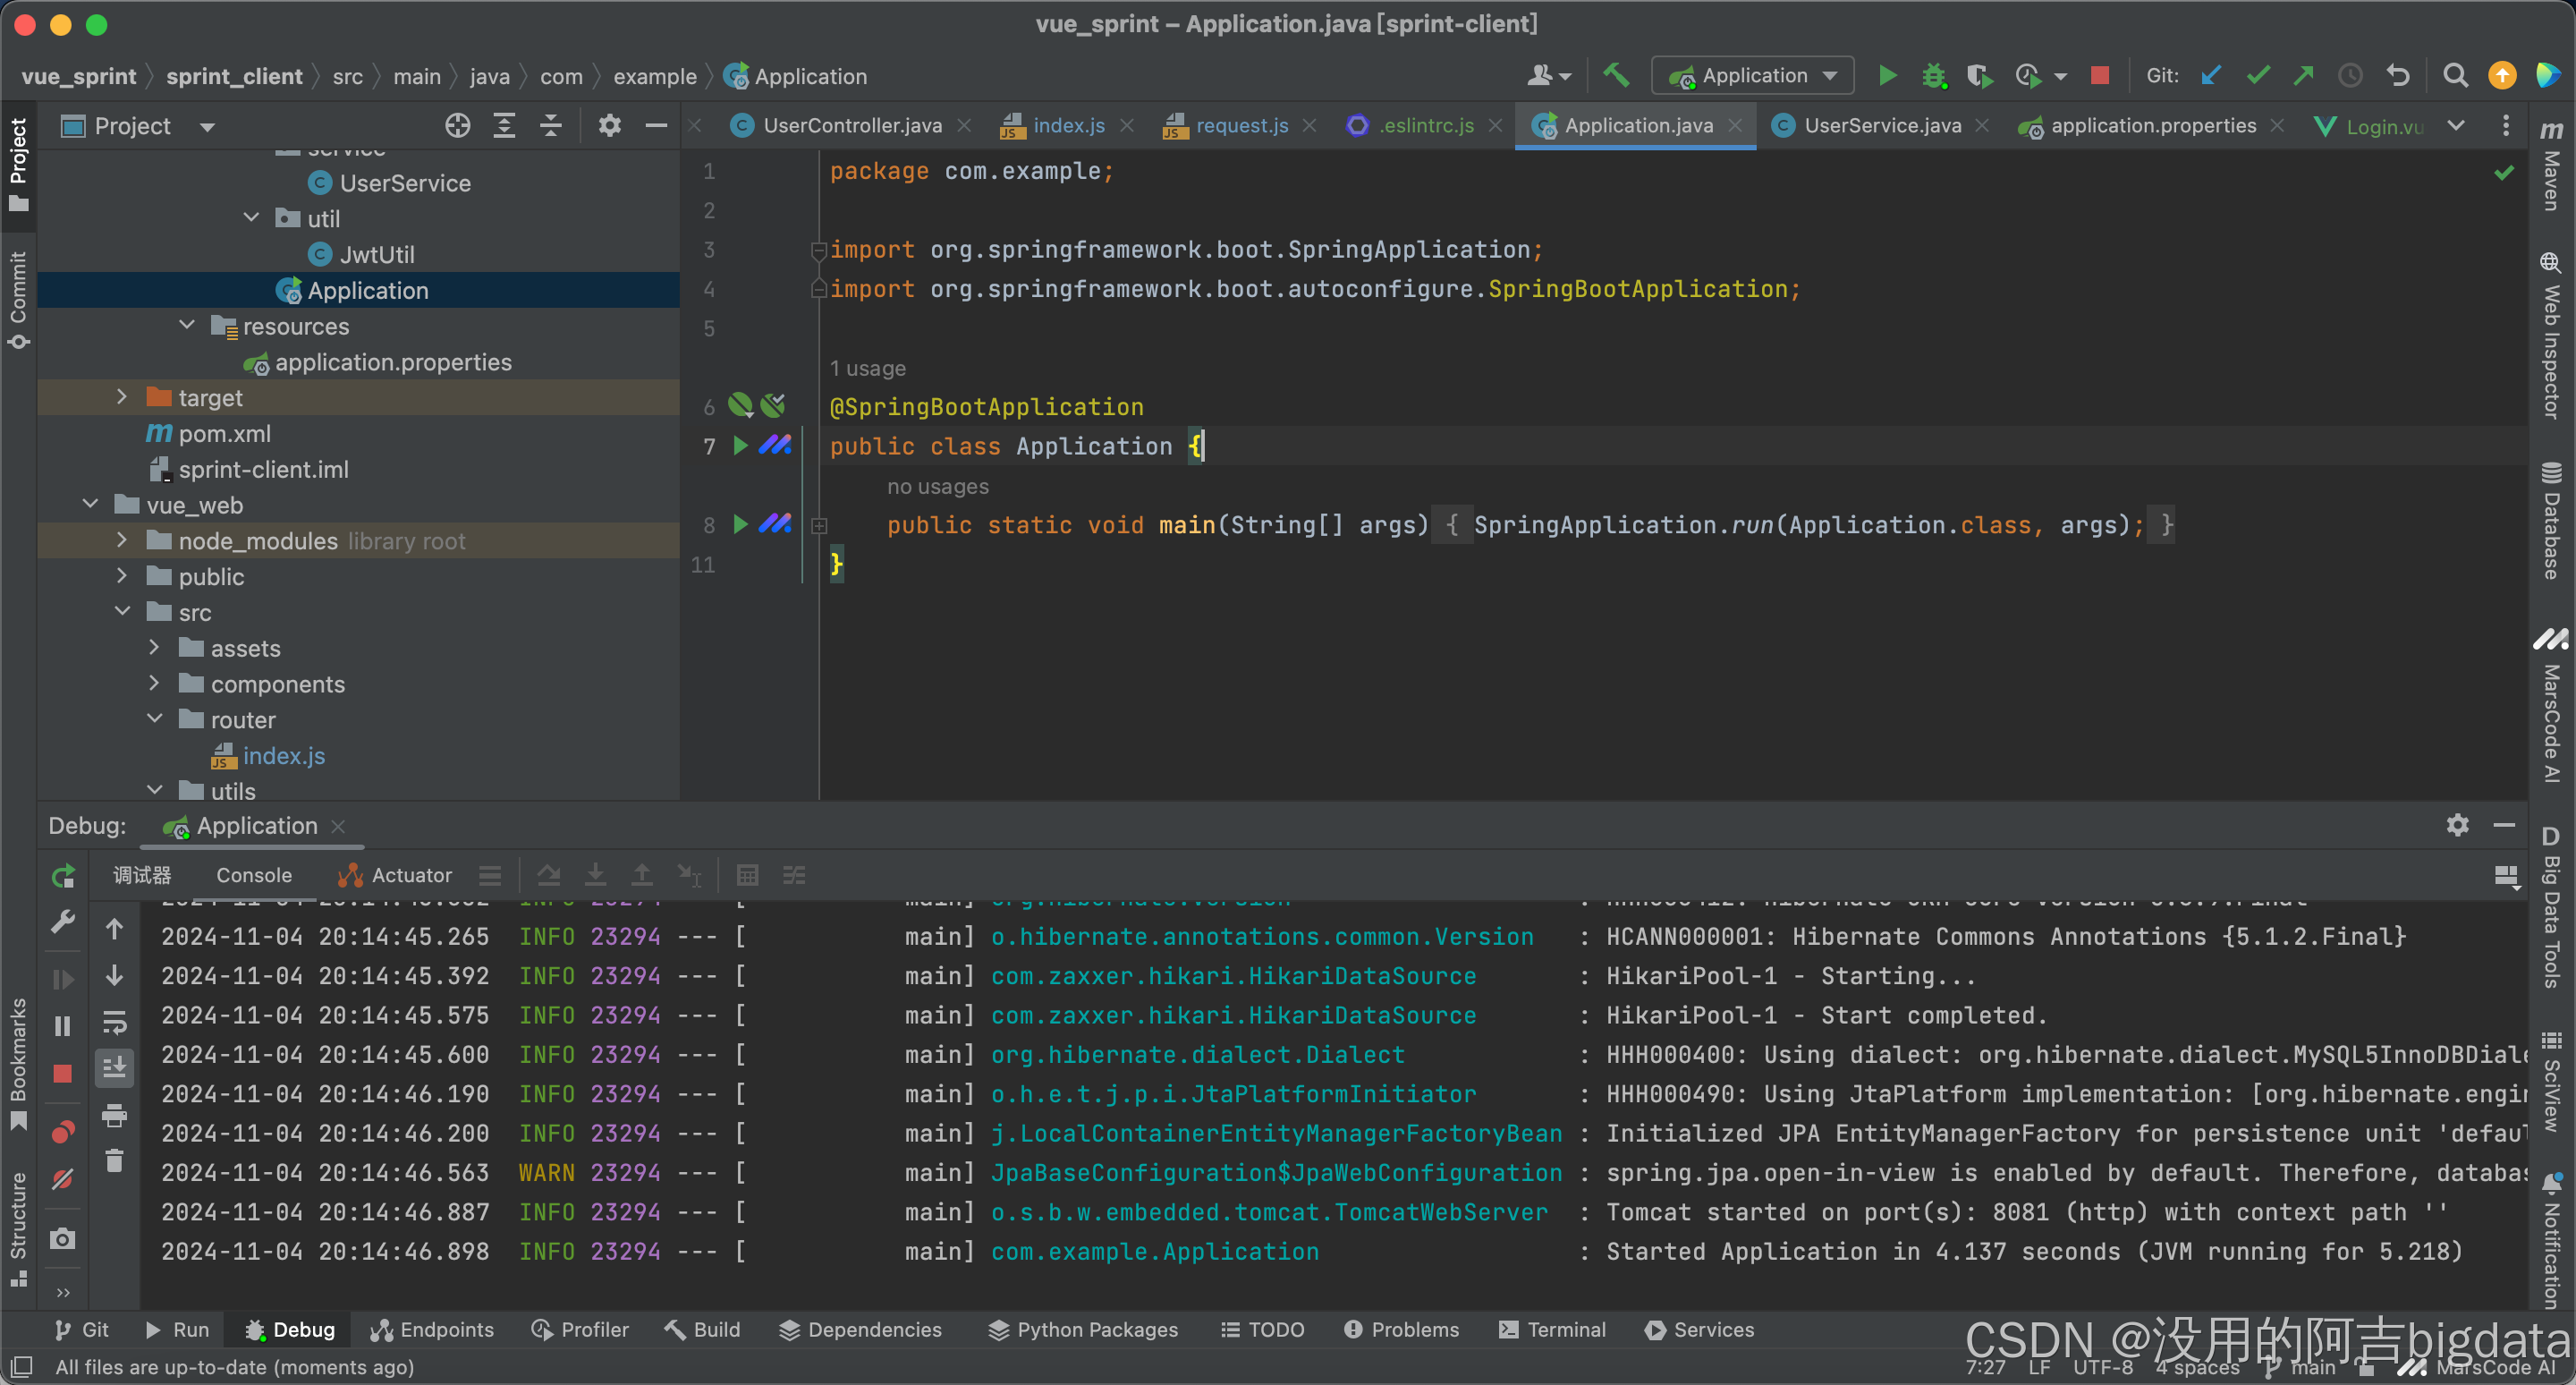Open the Console tab in Debug panel

pos(254,875)
